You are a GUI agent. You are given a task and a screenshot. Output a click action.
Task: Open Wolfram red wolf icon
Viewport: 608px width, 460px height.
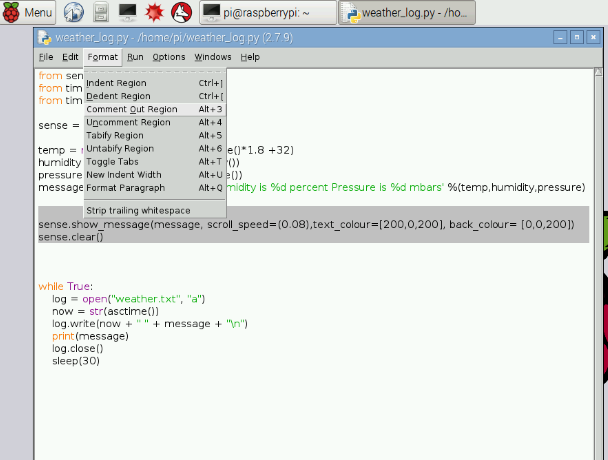tap(181, 12)
